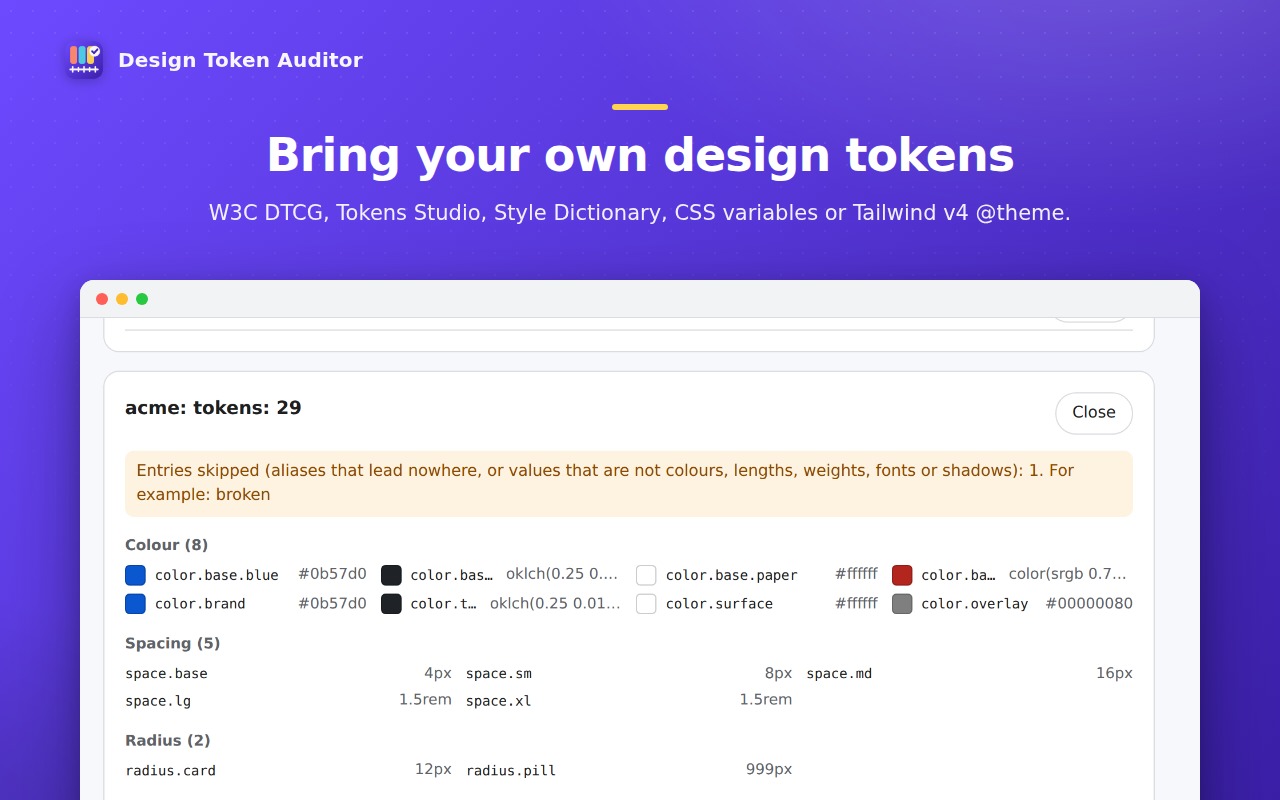Image resolution: width=1280 pixels, height=800 pixels.
Task: Click the space.sm token name
Action: (x=499, y=674)
